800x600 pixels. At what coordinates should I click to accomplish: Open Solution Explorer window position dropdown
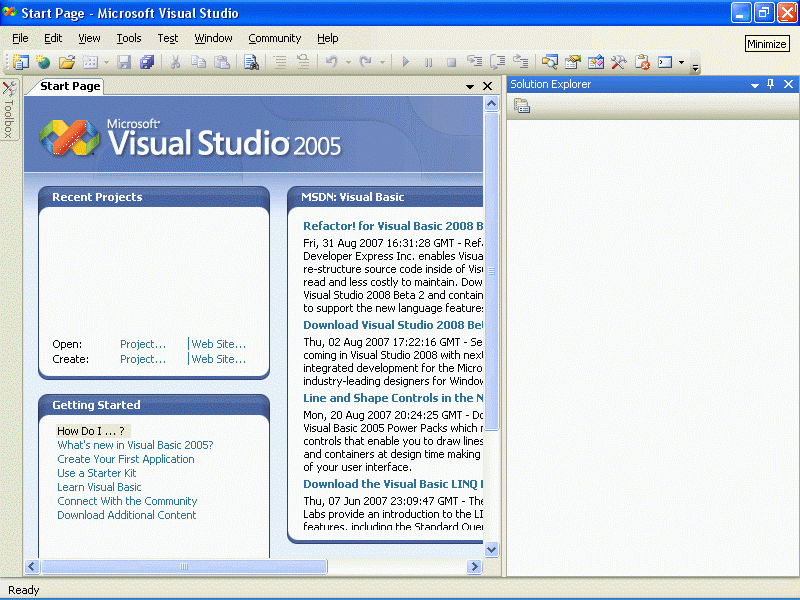pyautogui.click(x=755, y=85)
